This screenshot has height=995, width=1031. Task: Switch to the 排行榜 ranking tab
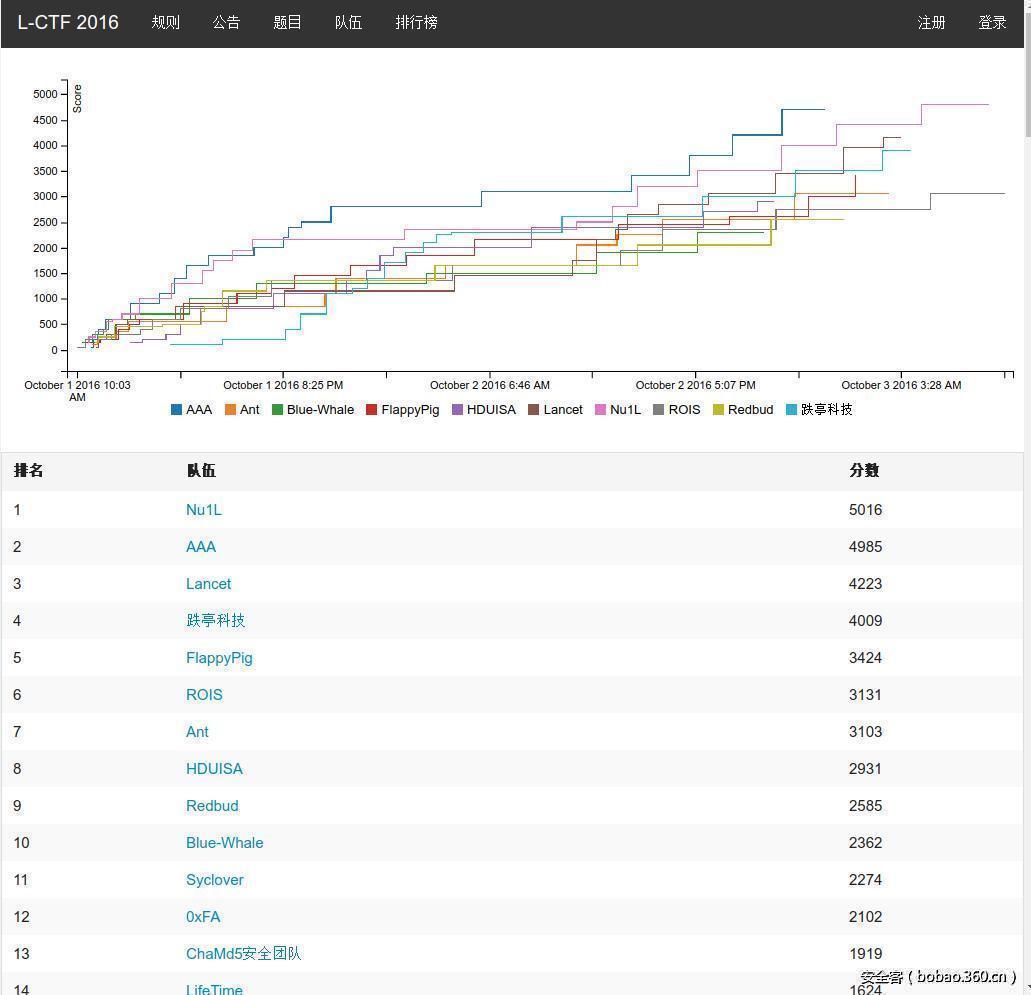click(416, 22)
